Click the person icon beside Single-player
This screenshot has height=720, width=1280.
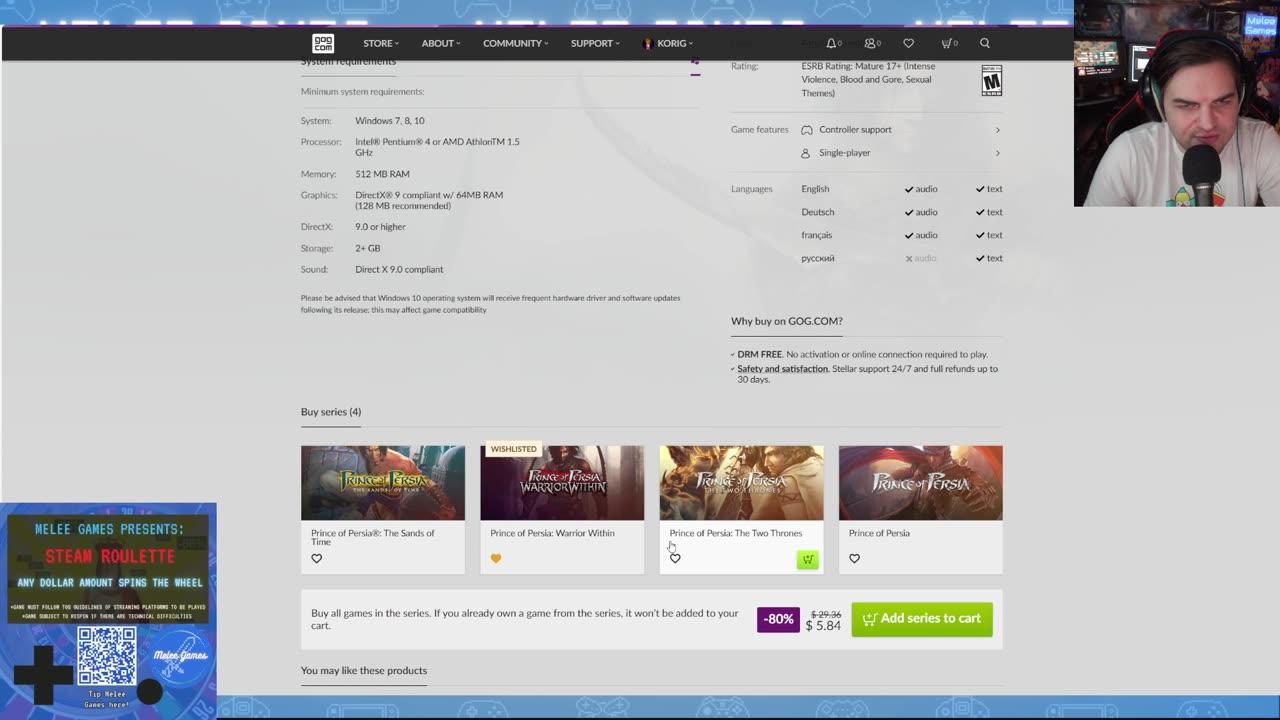tap(806, 153)
